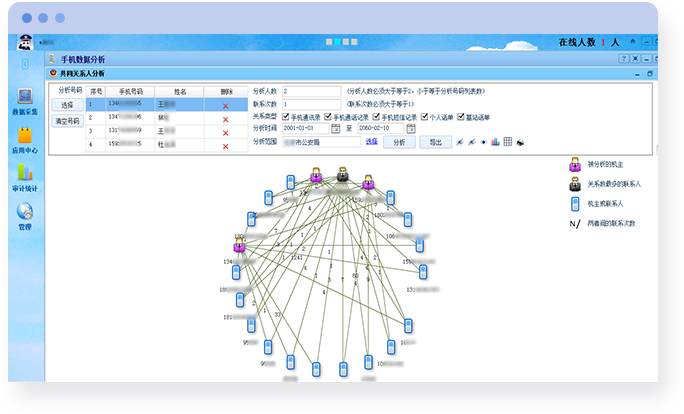Toggle the 手机通话记录 checkbox
This screenshot has height=414, width=684.
coord(328,116)
